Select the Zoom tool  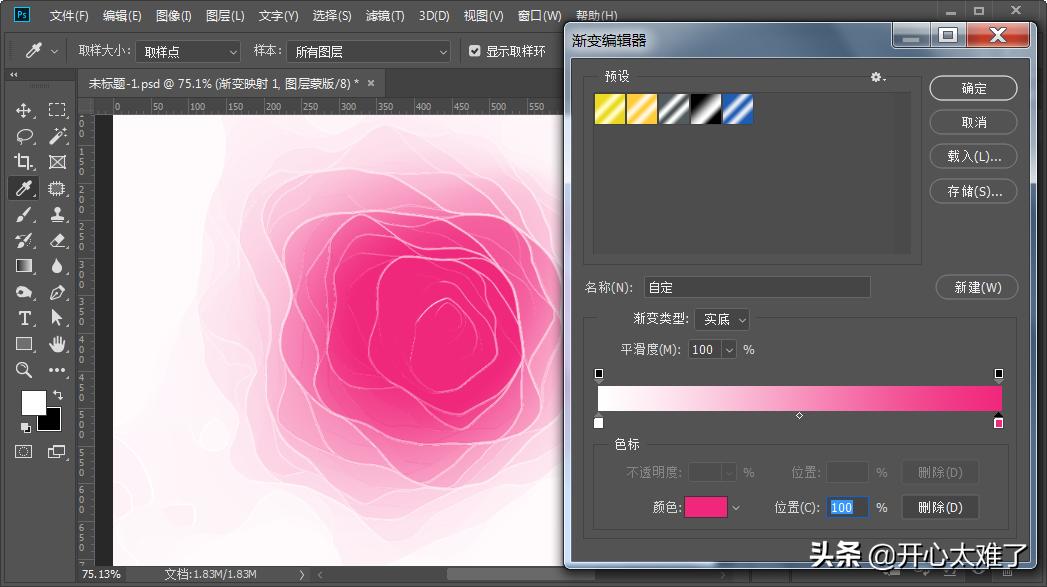(23, 370)
